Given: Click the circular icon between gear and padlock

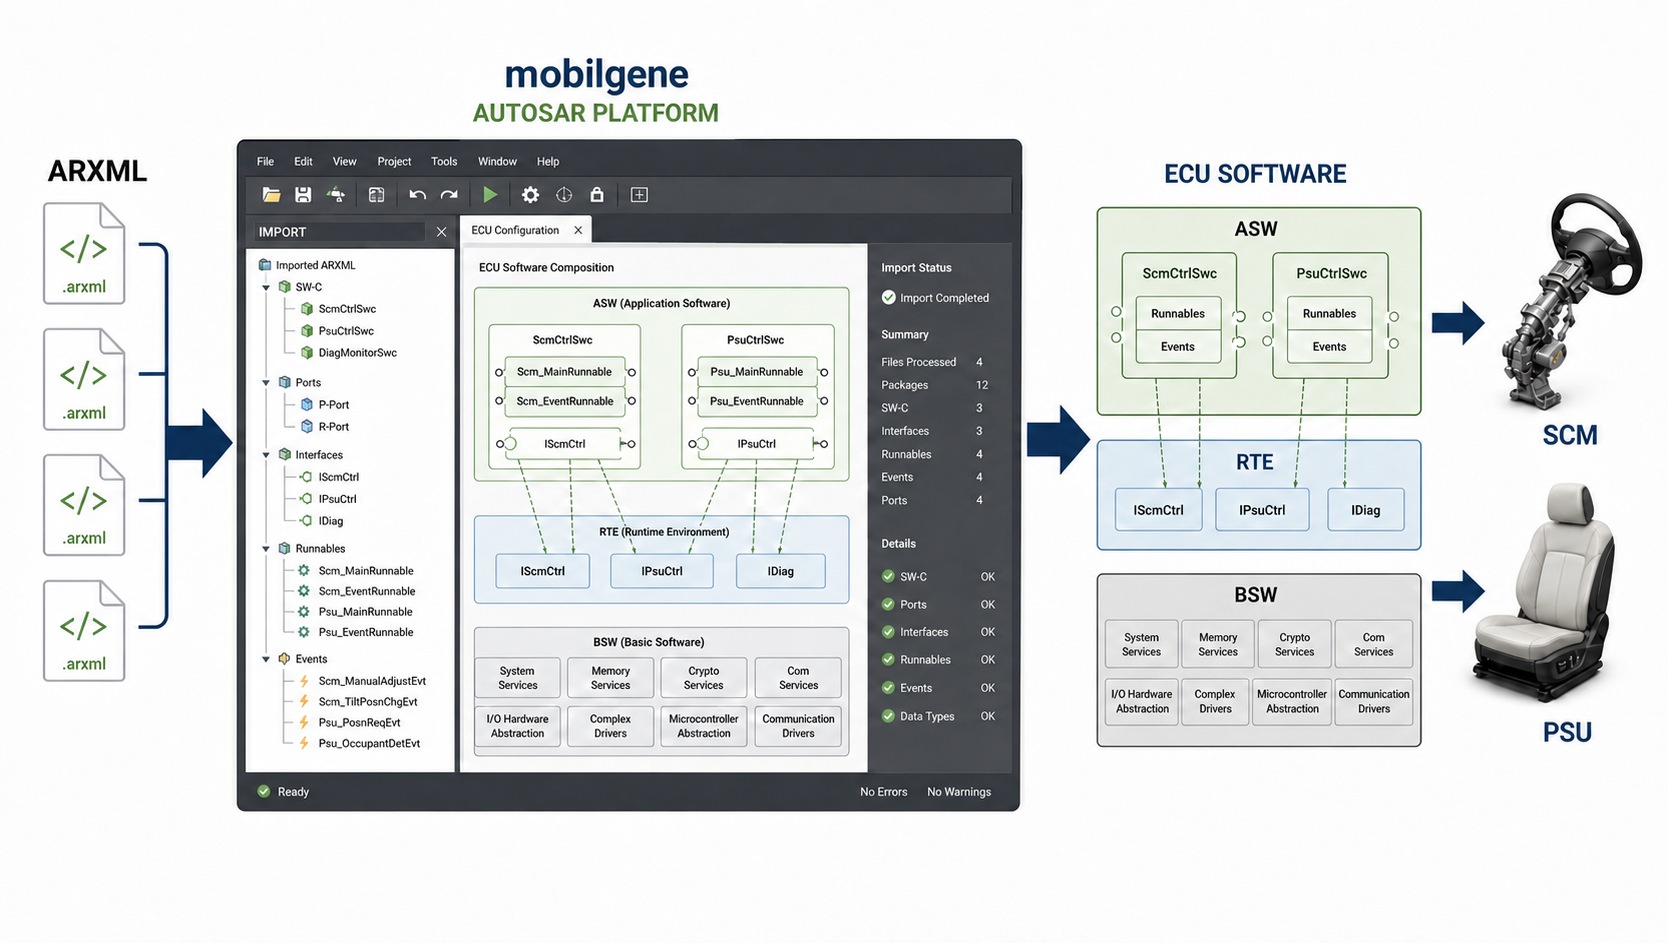Looking at the screenshot, I should point(564,195).
